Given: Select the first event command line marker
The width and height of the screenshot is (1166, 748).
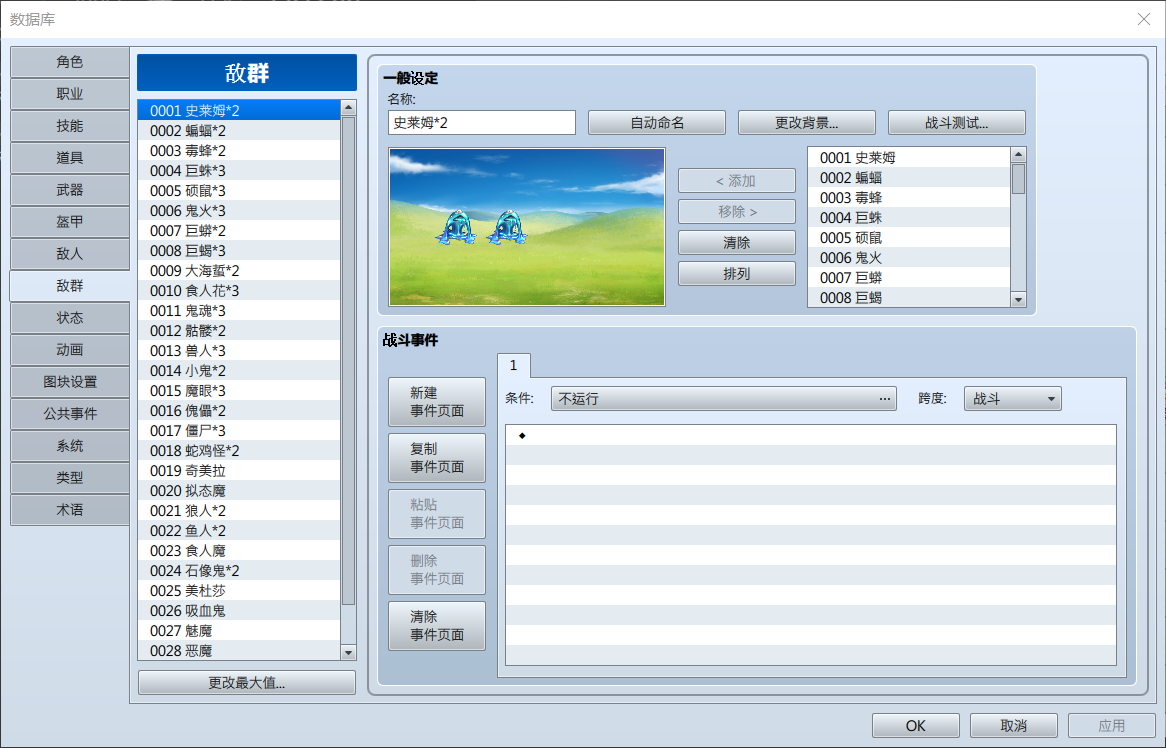Looking at the screenshot, I should 522,435.
